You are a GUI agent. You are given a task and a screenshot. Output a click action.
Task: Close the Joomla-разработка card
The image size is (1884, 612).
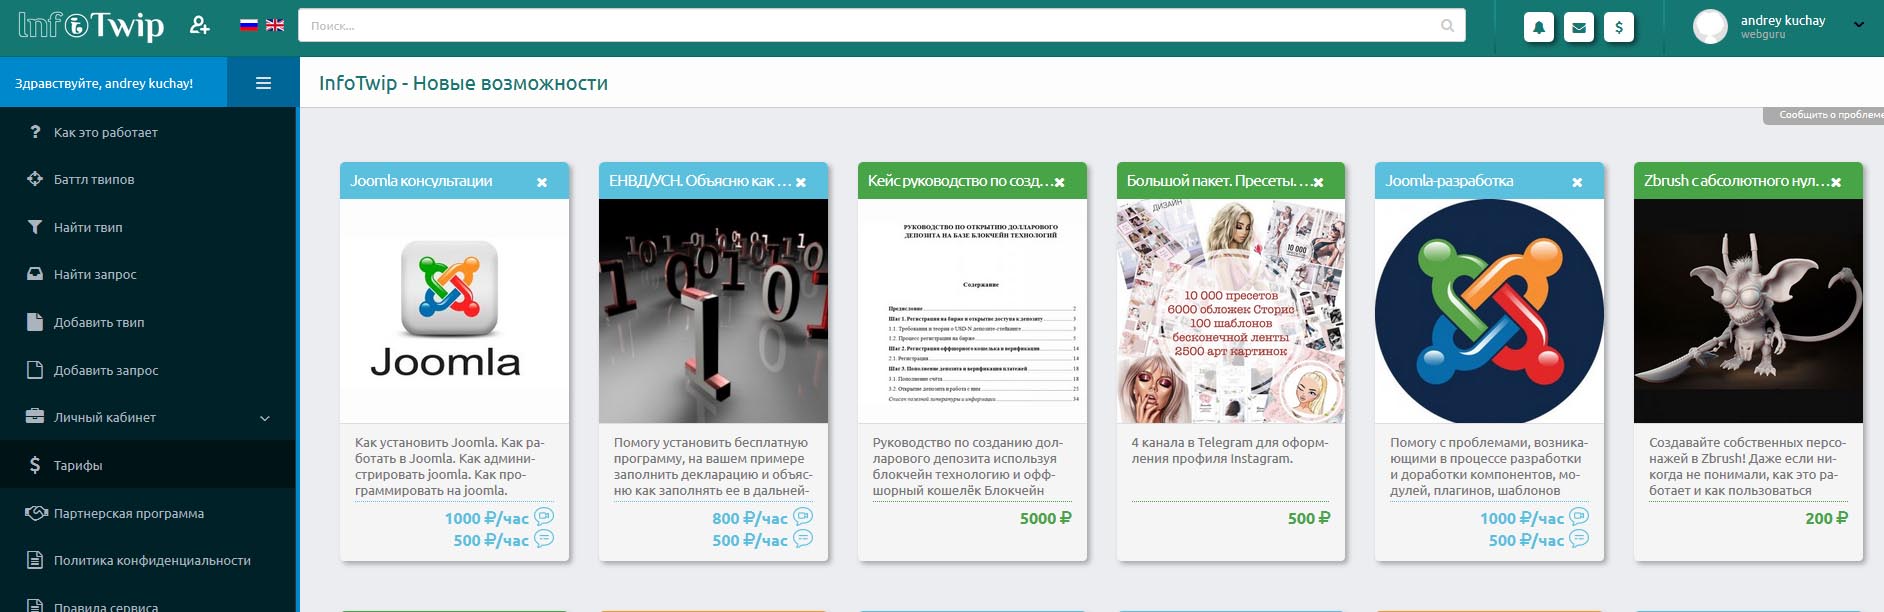[1577, 182]
